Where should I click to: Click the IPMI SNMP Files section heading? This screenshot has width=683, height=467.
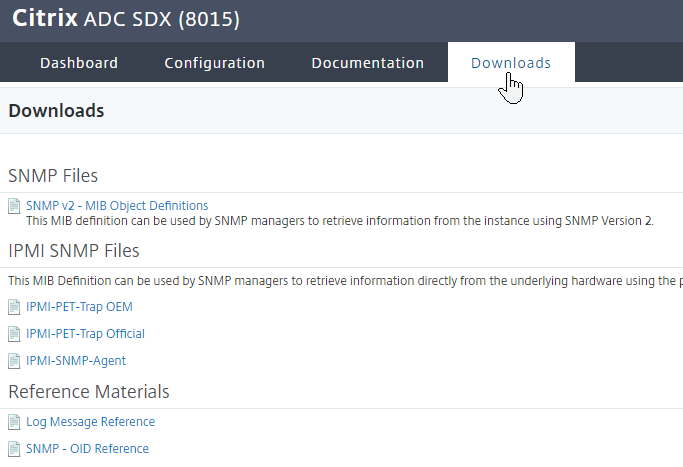click(74, 251)
